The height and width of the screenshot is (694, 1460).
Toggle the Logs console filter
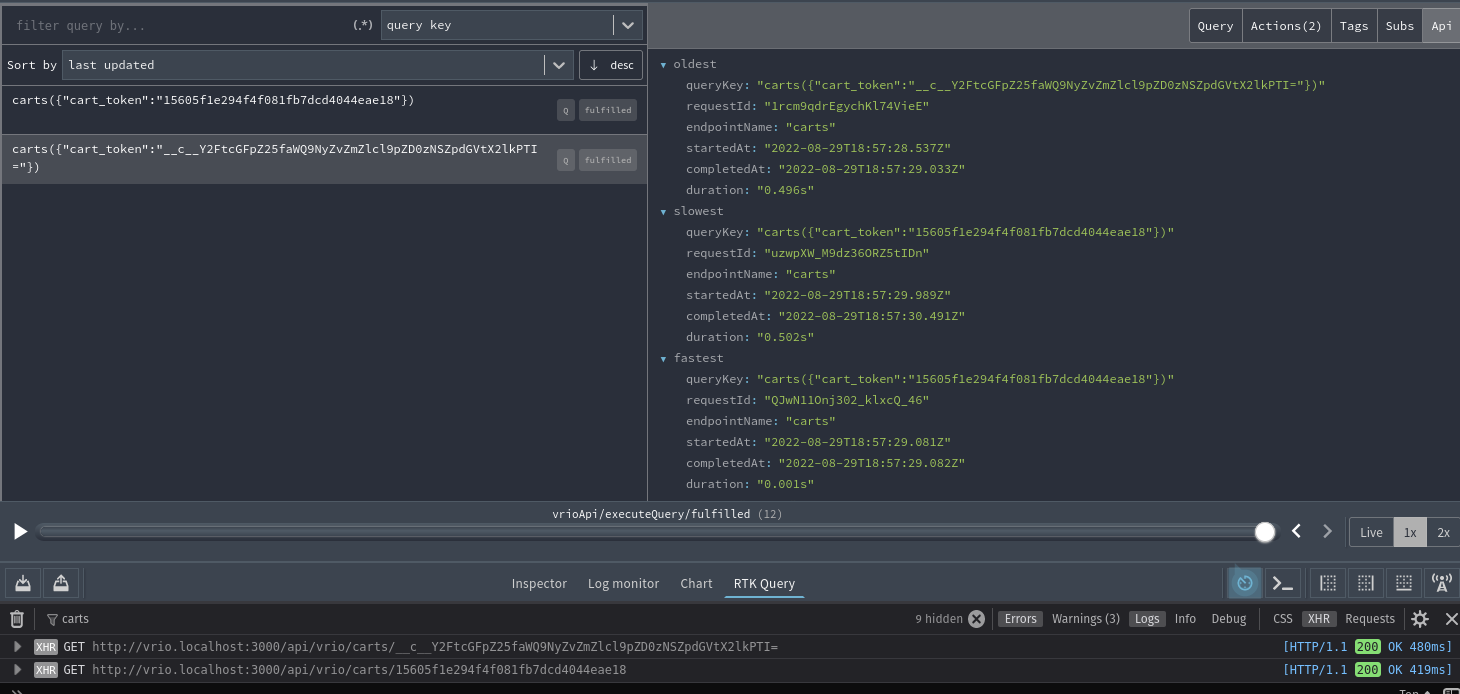click(x=1147, y=619)
